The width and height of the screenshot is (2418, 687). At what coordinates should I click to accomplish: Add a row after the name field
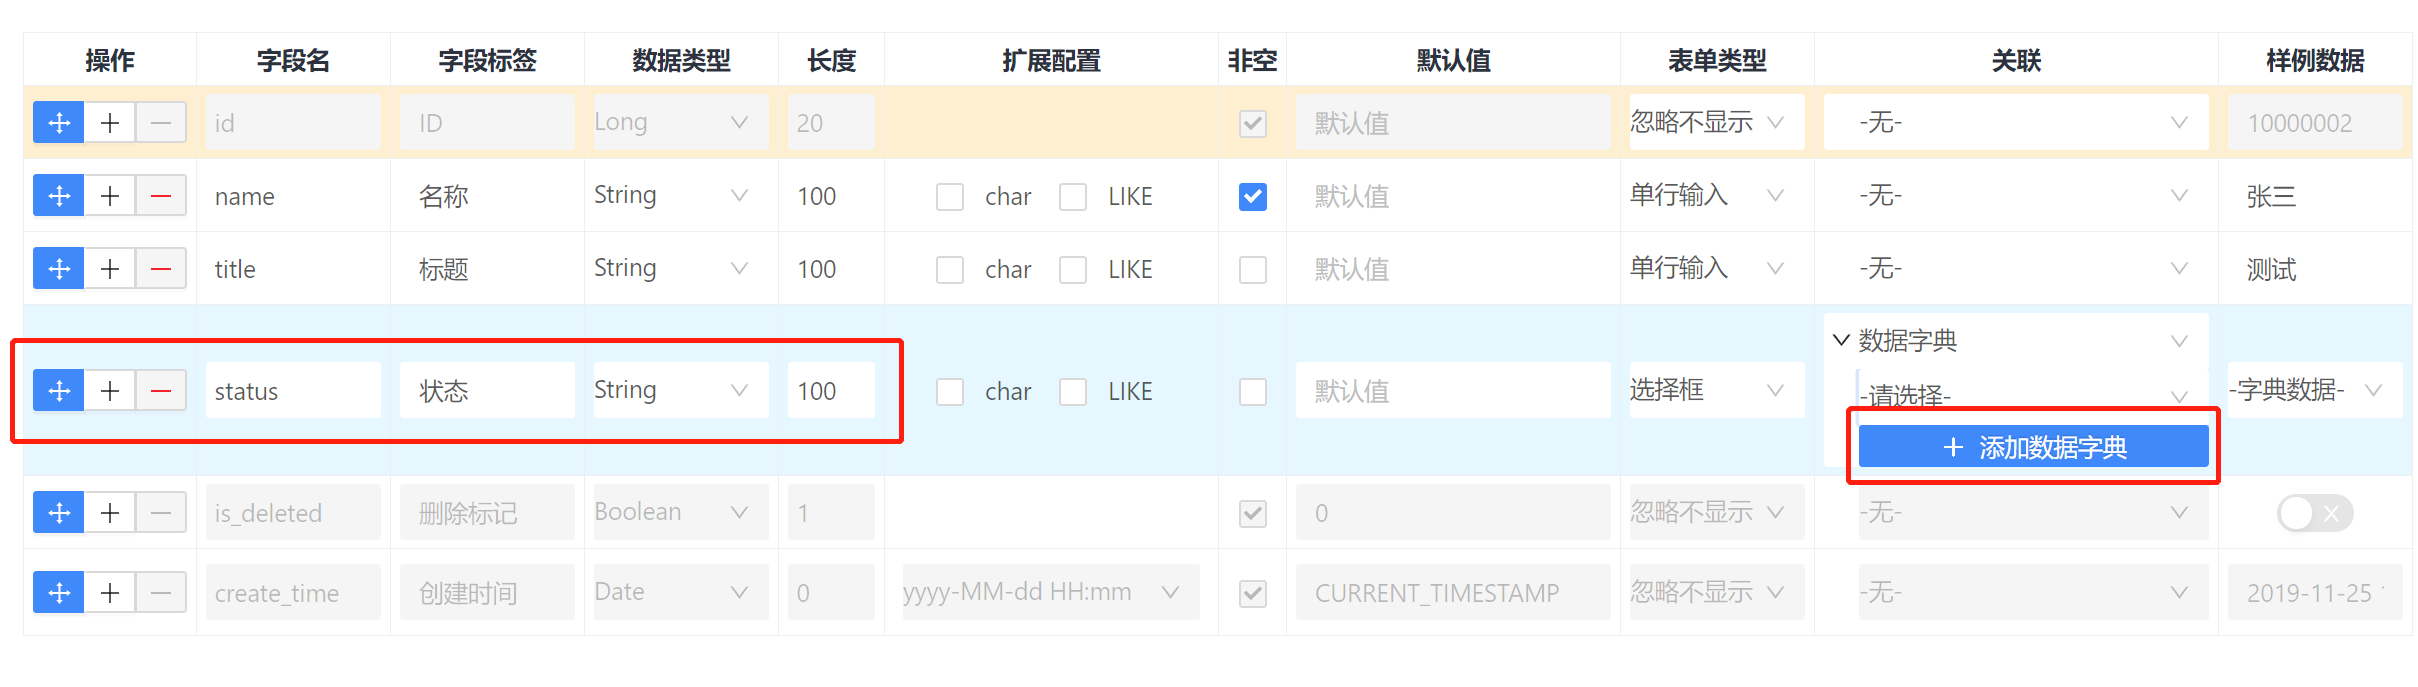pos(110,196)
